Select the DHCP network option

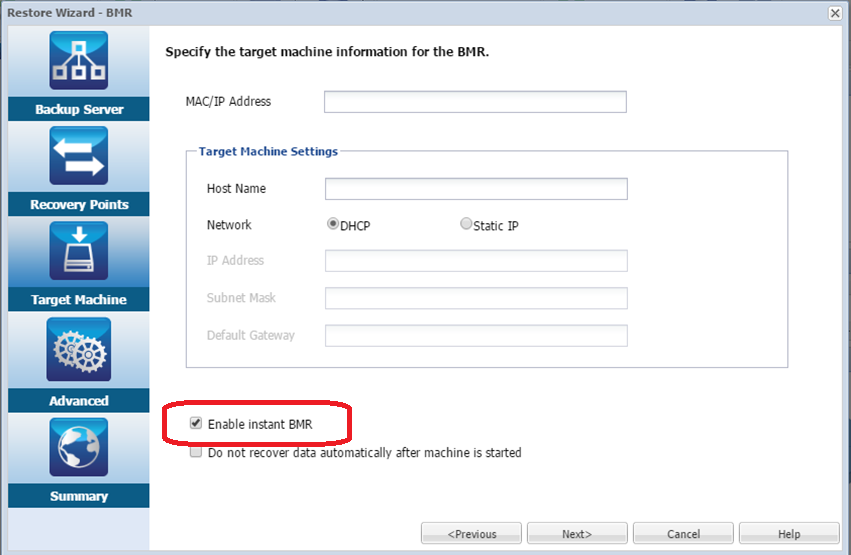click(333, 225)
